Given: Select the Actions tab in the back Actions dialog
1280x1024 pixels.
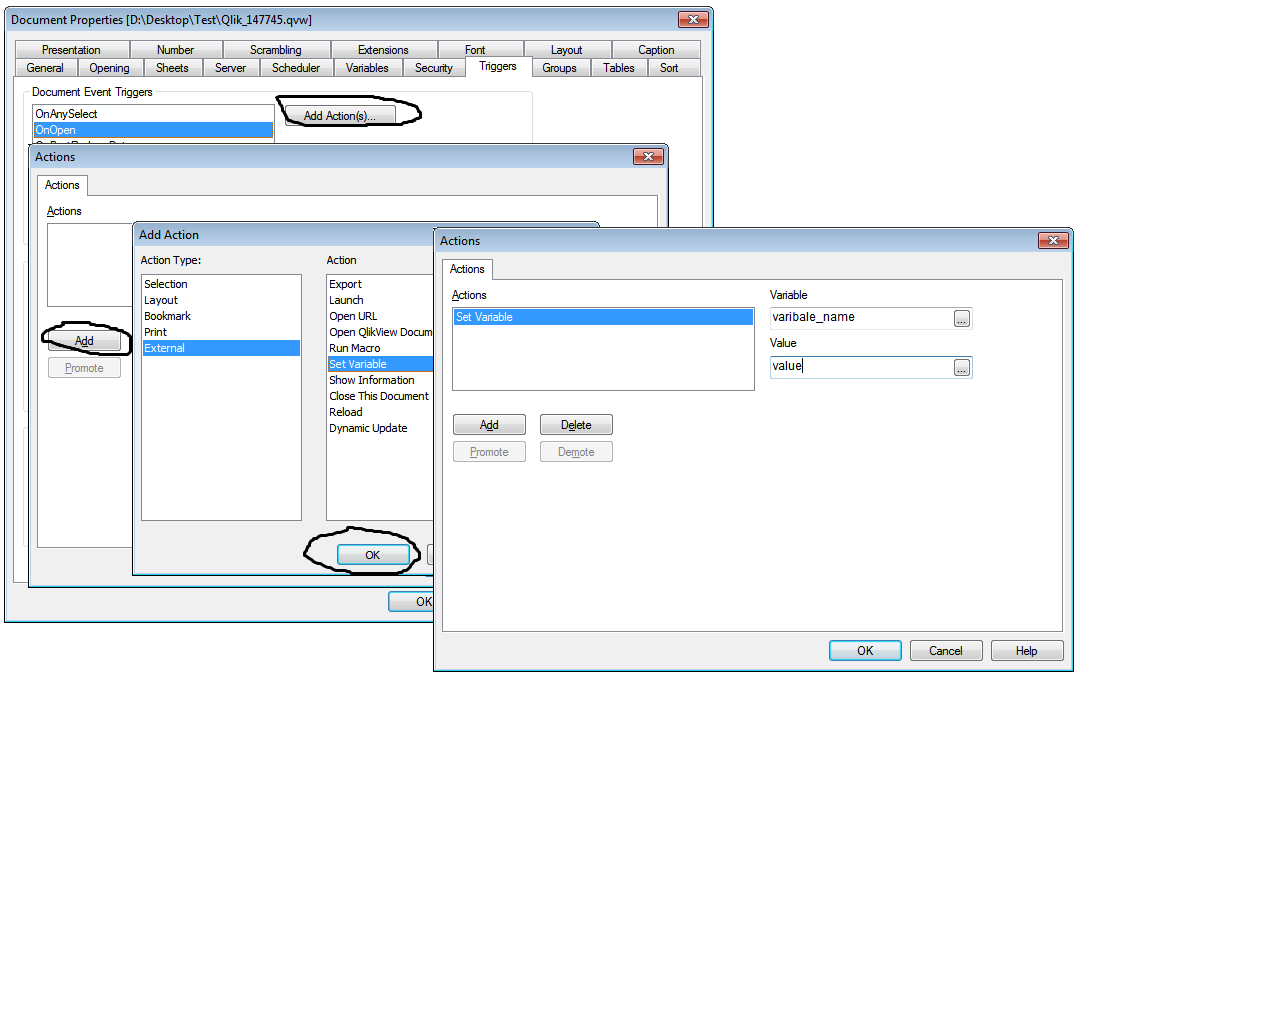Looking at the screenshot, I should pyautogui.click(x=62, y=185).
